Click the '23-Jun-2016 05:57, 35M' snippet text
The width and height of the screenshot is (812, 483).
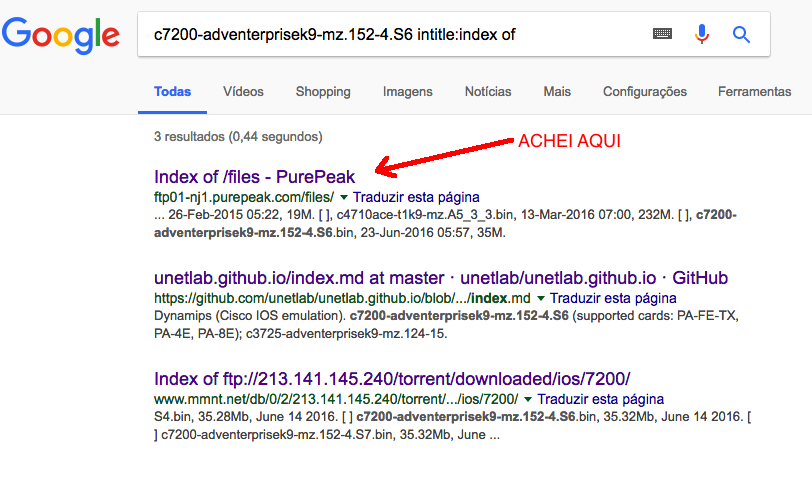click(x=433, y=232)
